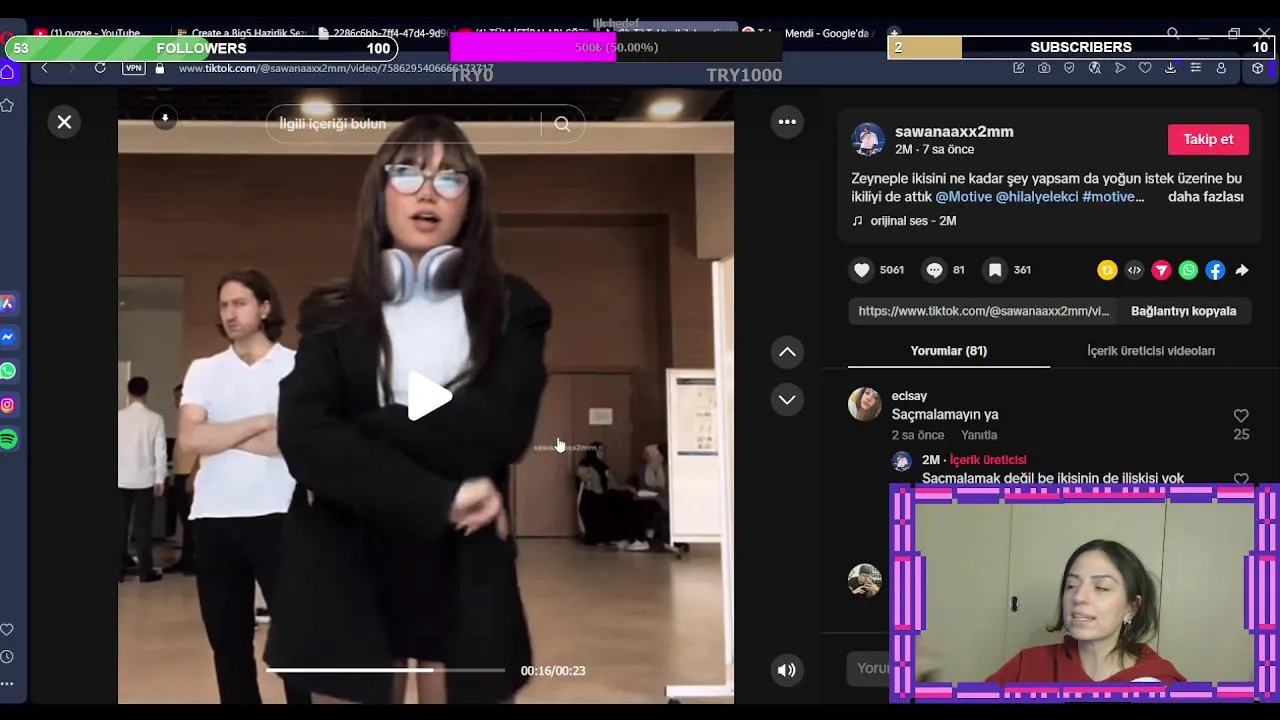
Task: Open Spotify in browser sidebar
Action: (x=8, y=439)
